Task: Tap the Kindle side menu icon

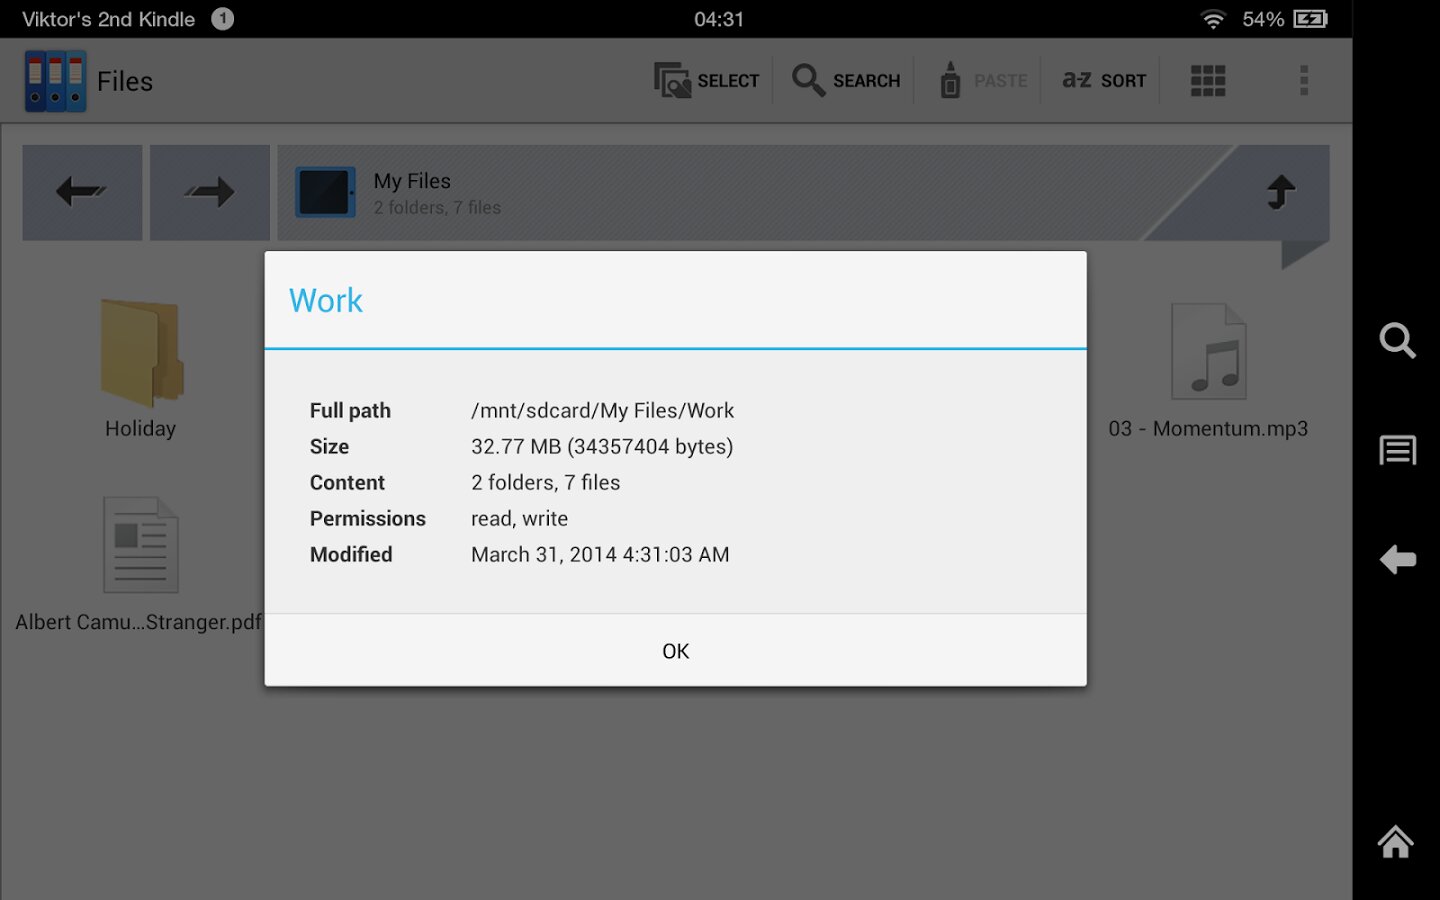Action: point(1397,450)
